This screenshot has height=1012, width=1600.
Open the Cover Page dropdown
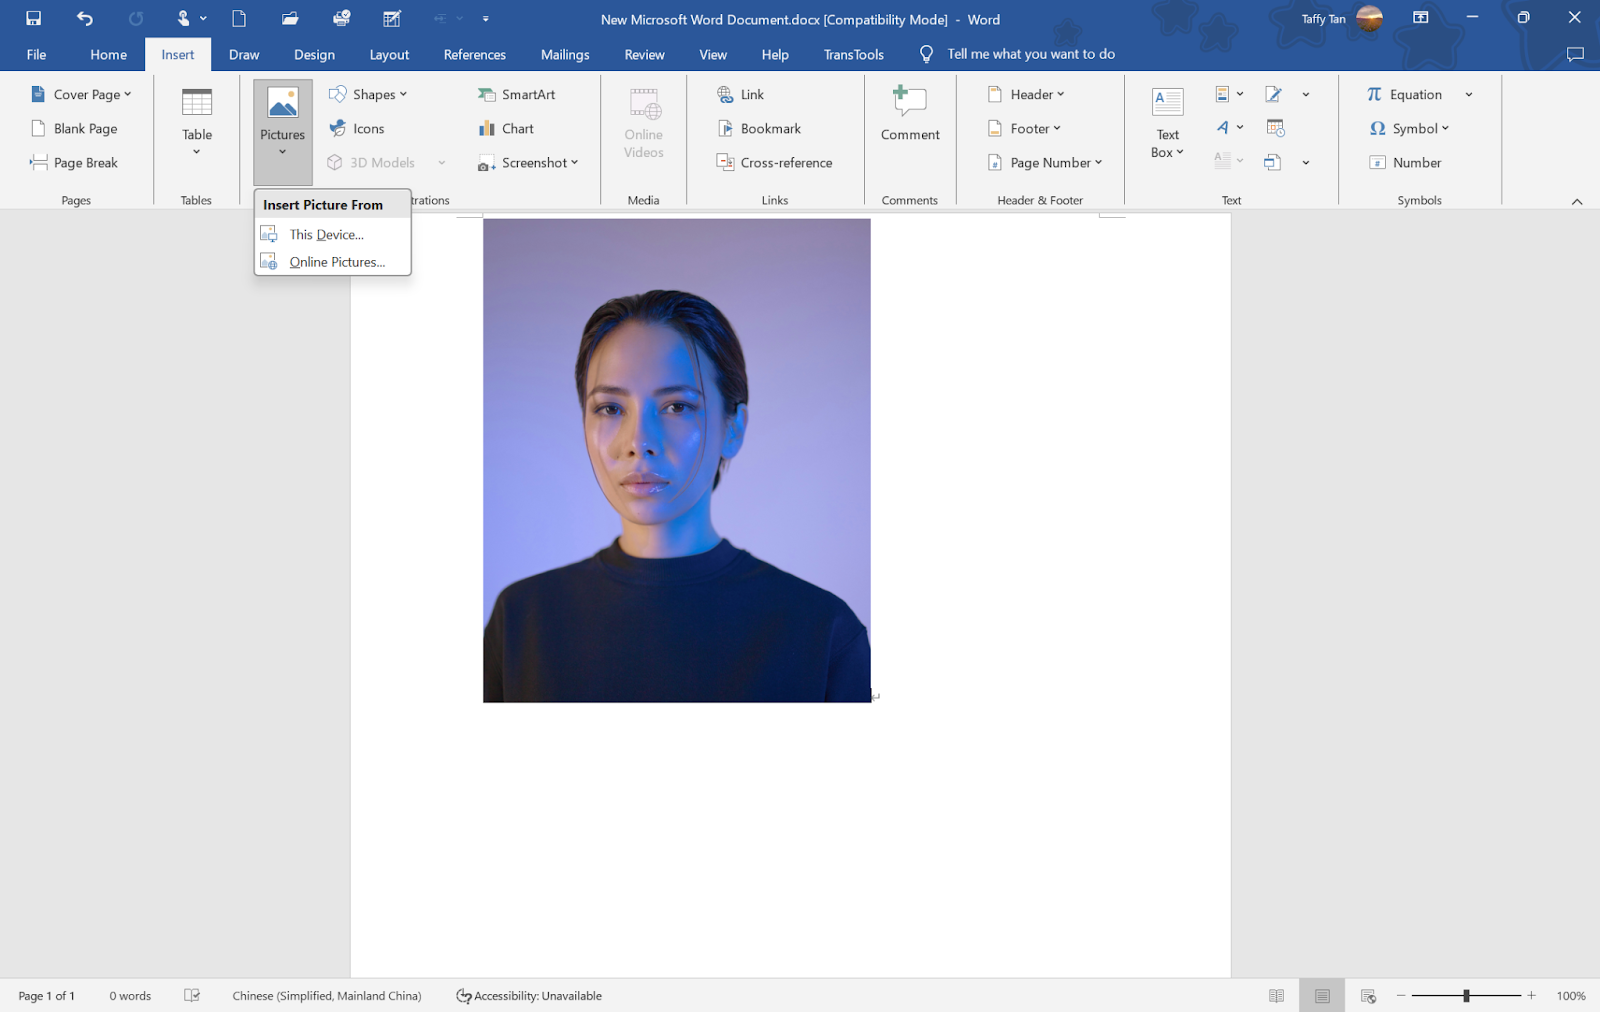pyautogui.click(x=82, y=94)
